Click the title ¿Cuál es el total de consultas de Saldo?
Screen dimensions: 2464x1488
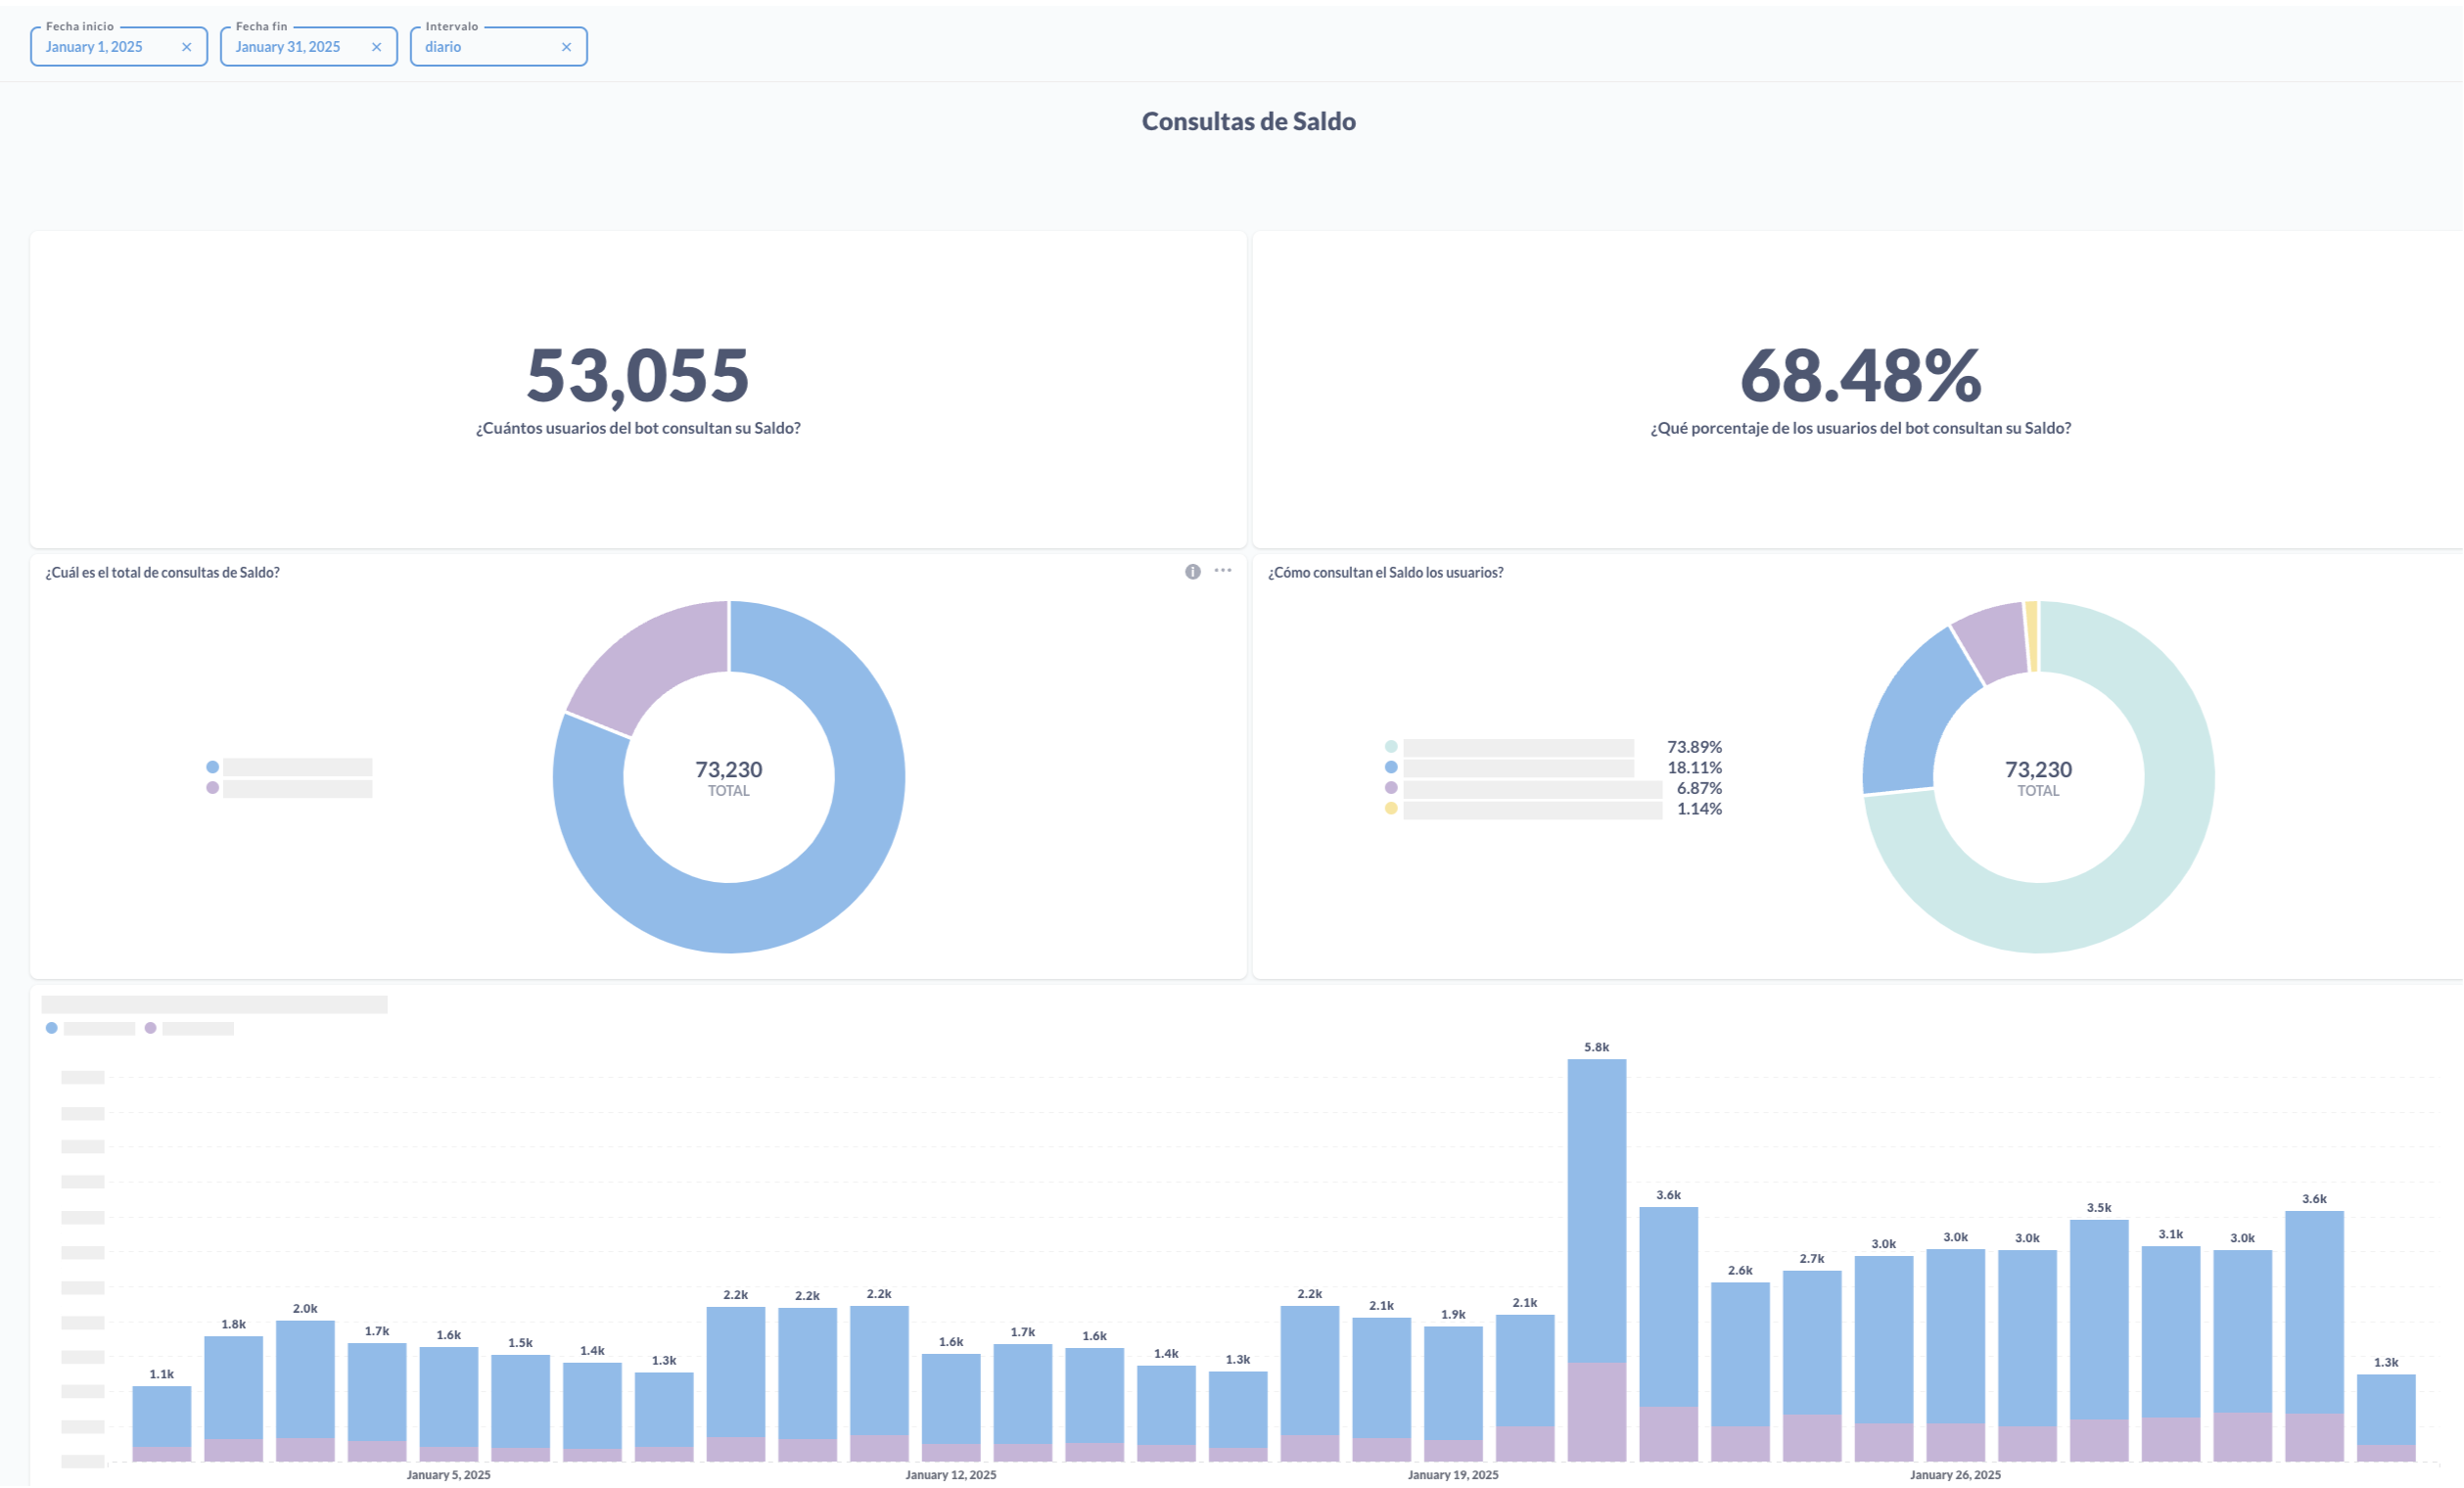(x=162, y=572)
